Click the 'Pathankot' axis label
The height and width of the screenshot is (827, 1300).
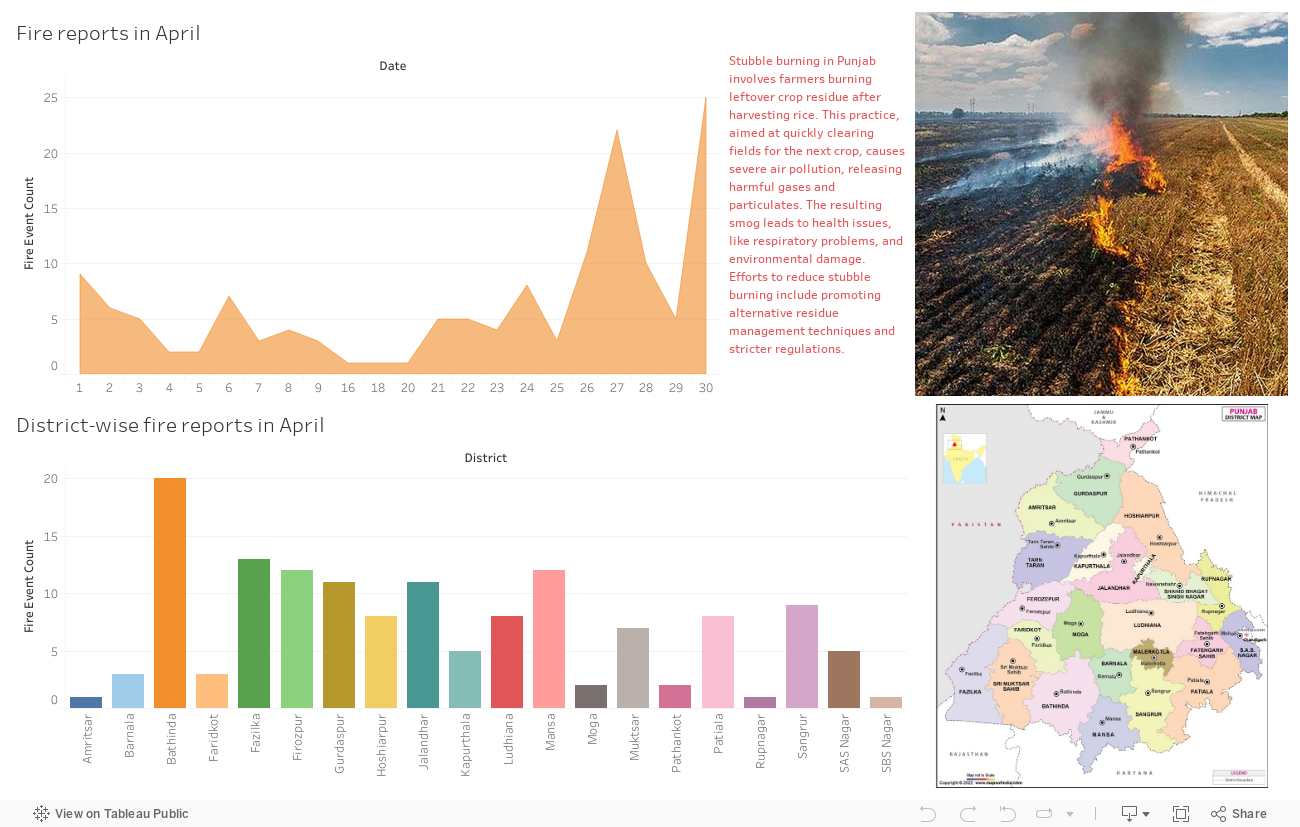[676, 742]
